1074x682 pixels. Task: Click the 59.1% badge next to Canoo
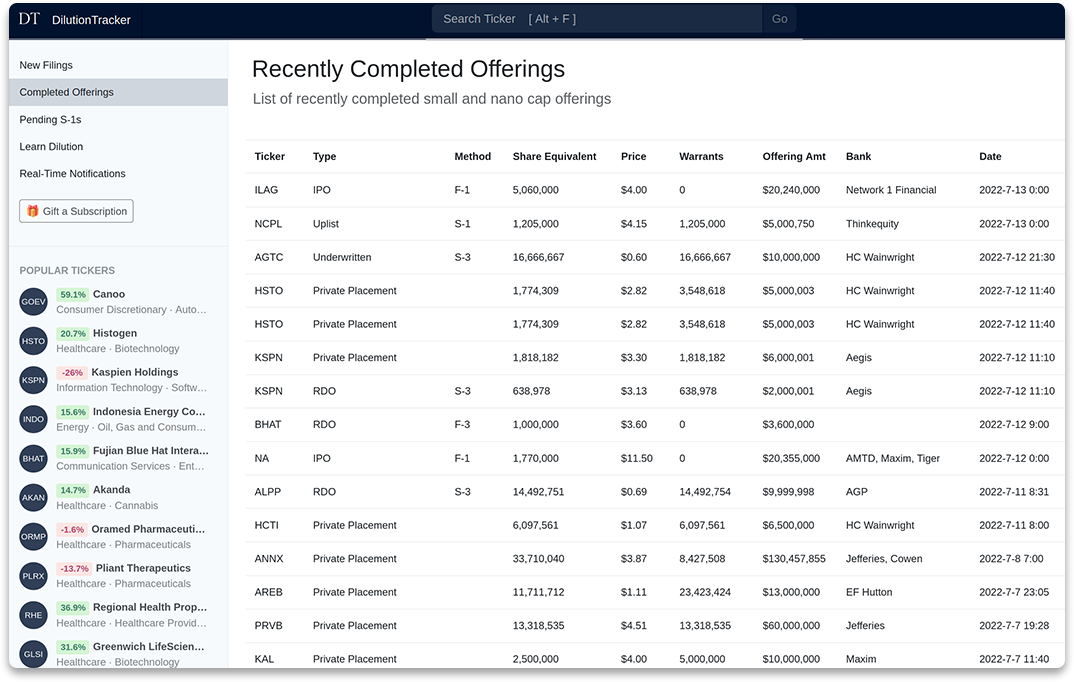tap(73, 294)
